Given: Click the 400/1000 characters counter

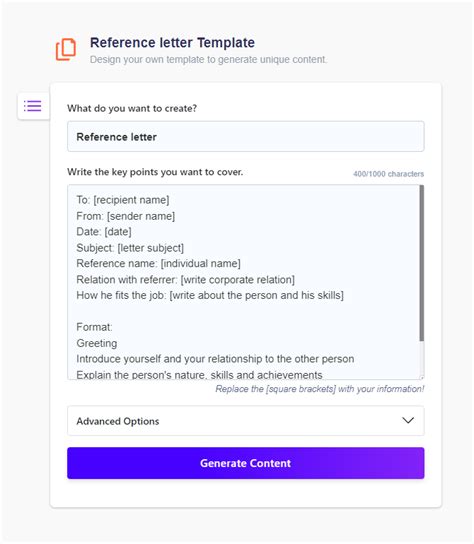Looking at the screenshot, I should tap(388, 174).
